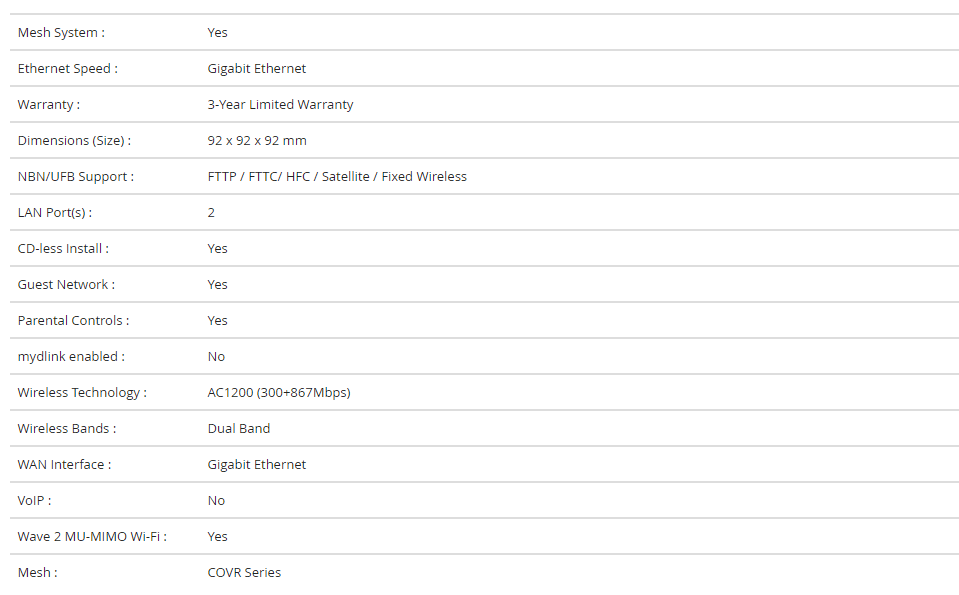Click the Wave 2 MU-MIMO Wi-Fi label

tap(92, 537)
